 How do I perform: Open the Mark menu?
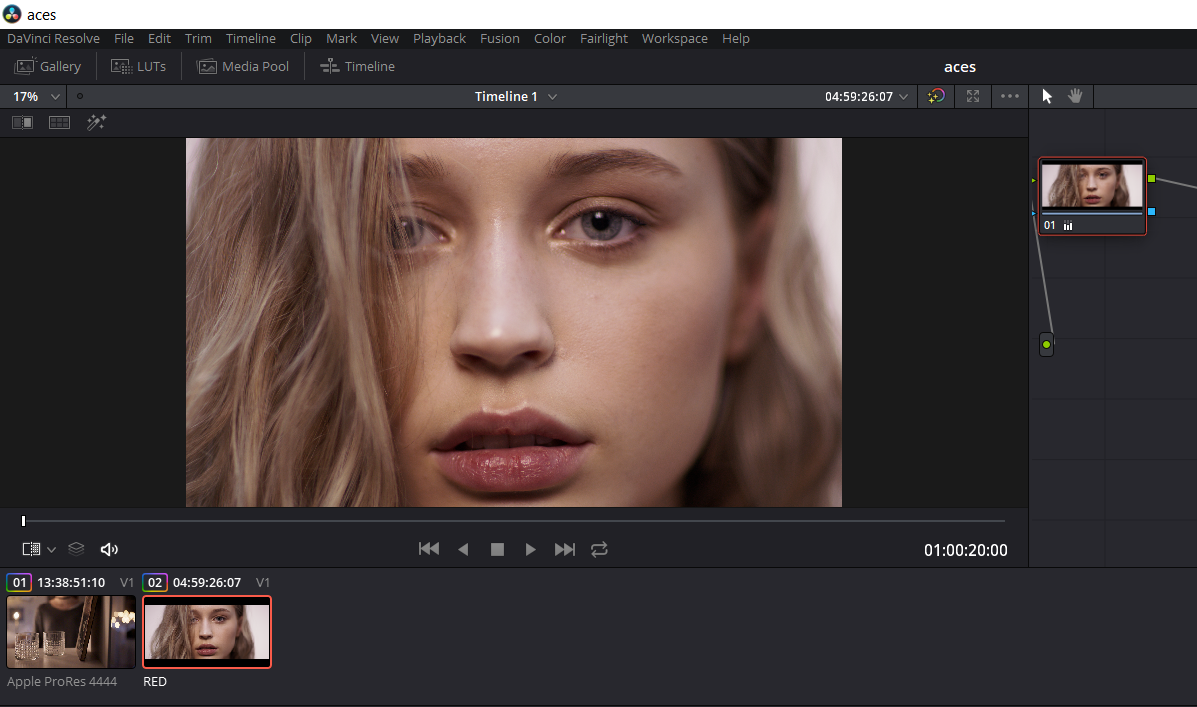(x=341, y=38)
